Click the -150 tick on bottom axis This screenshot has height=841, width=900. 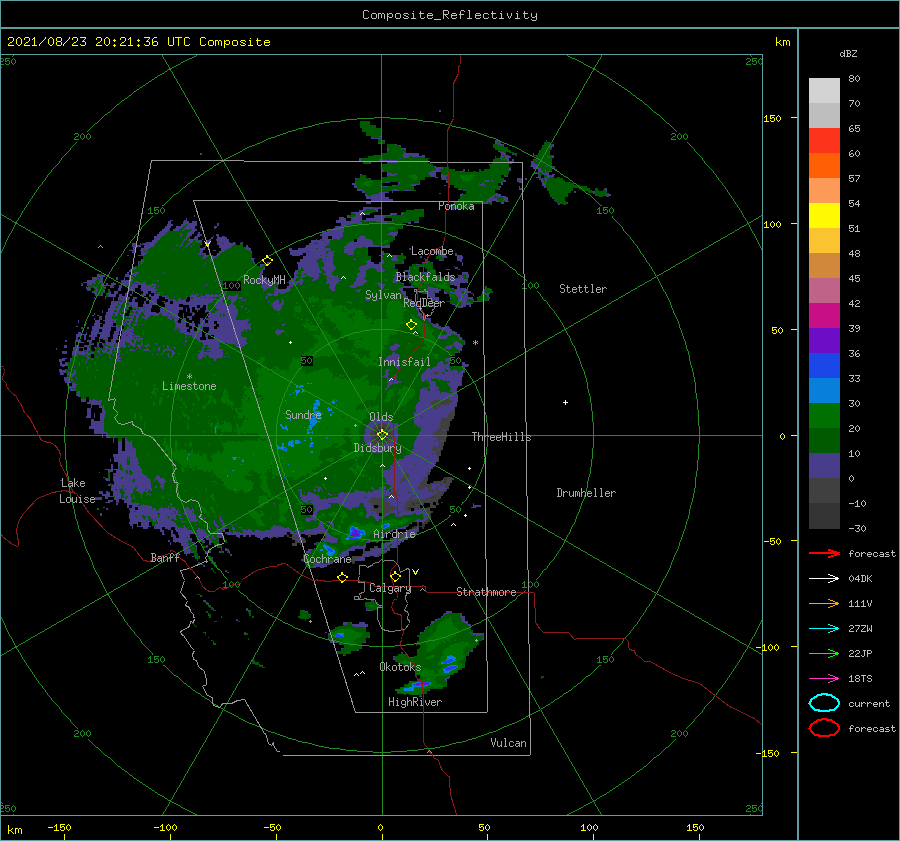tap(59, 827)
